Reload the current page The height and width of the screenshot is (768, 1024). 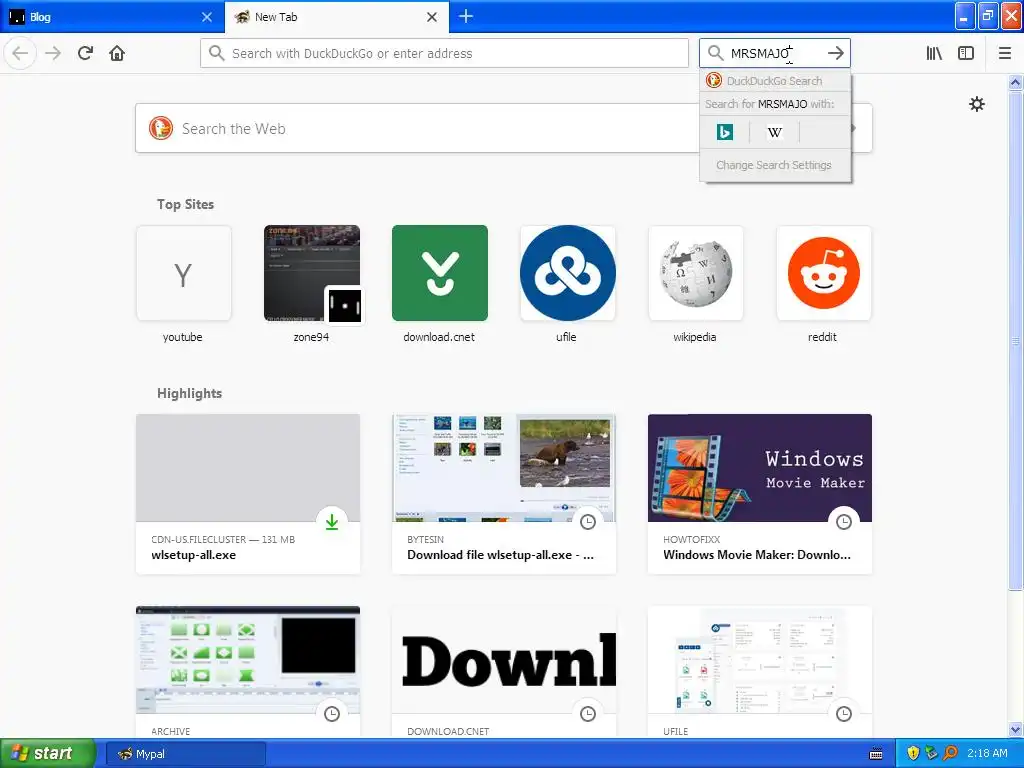click(85, 53)
